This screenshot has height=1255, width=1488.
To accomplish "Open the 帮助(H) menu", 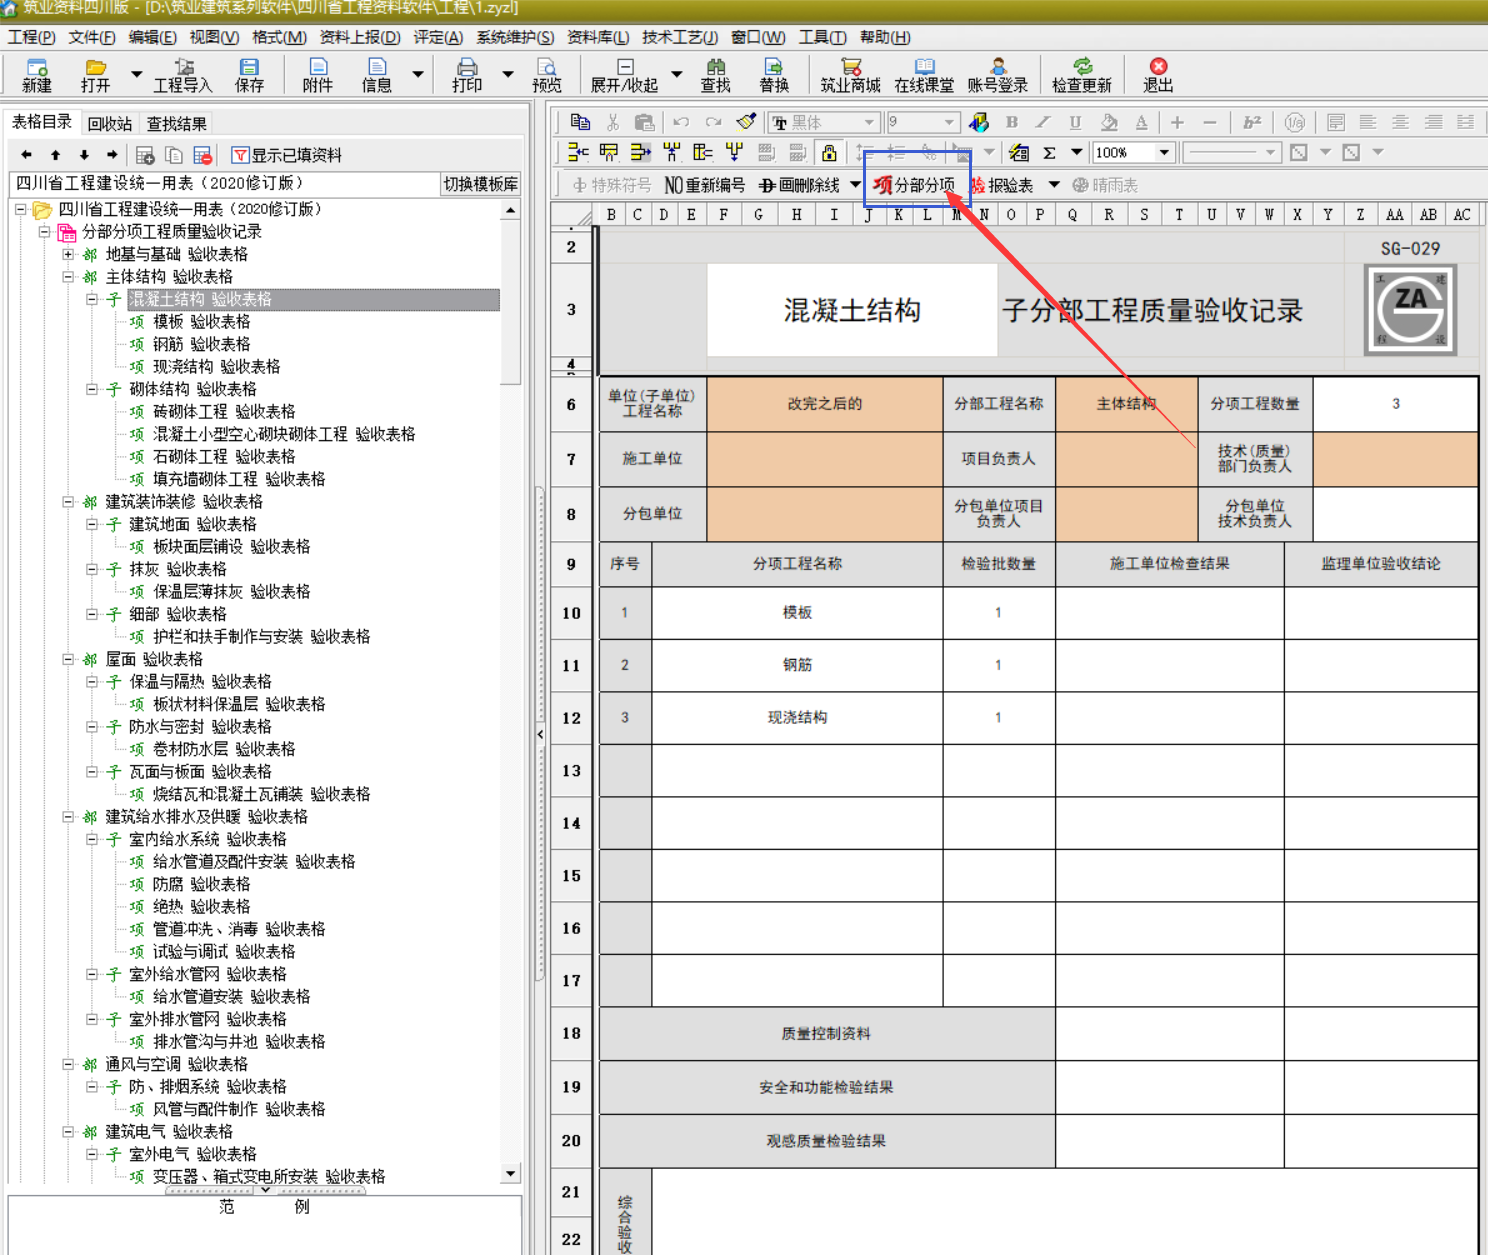I will click(885, 37).
